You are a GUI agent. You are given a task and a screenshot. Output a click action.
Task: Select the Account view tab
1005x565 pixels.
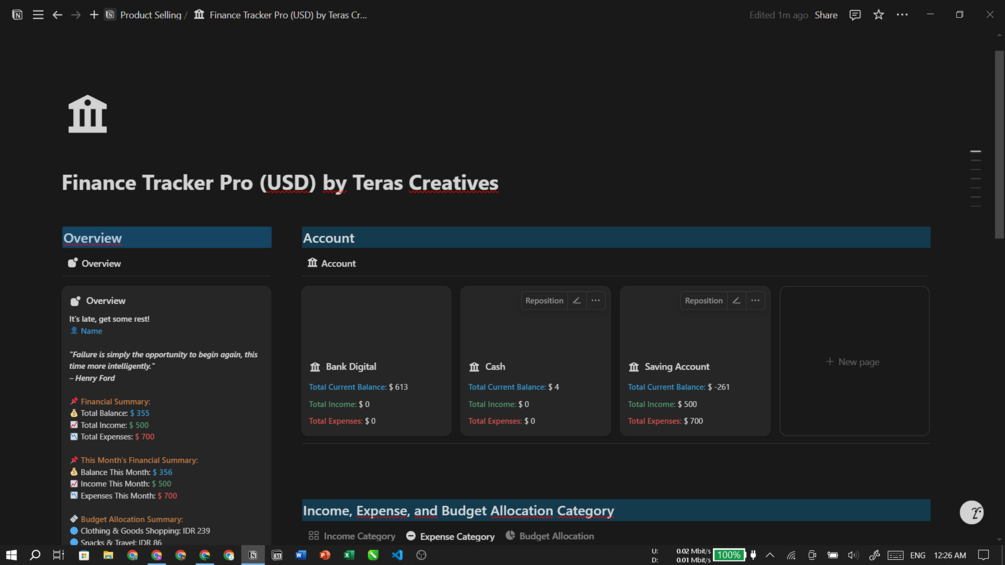[x=331, y=263]
